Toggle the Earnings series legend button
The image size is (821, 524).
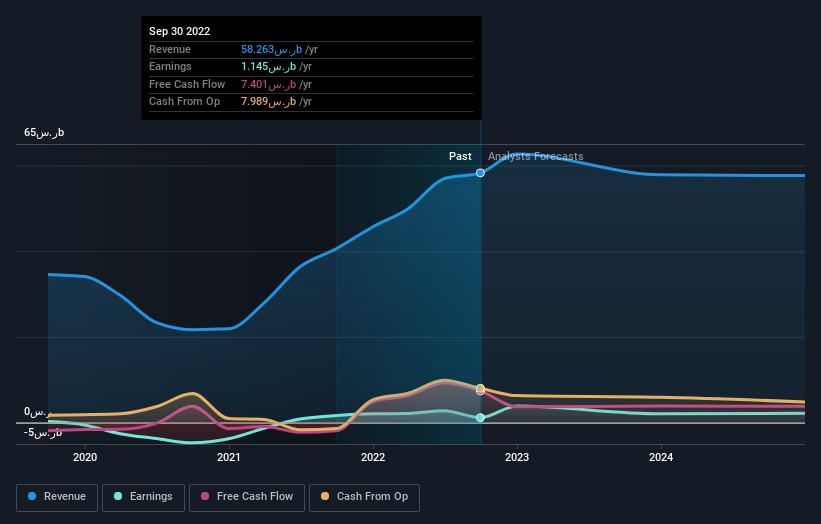coord(143,497)
